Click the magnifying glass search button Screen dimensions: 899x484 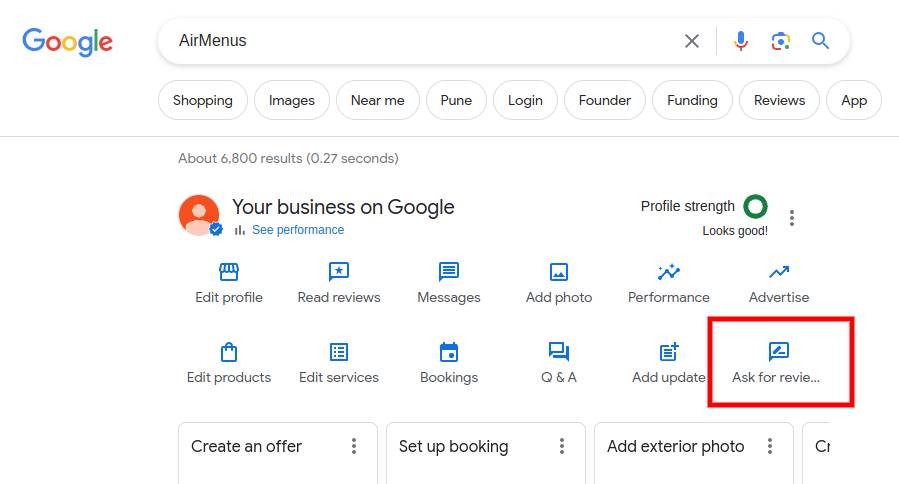[x=820, y=41]
